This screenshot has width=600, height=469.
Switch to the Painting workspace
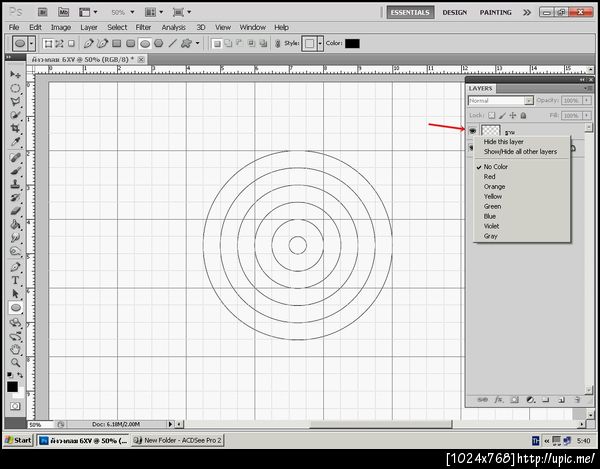(496, 12)
